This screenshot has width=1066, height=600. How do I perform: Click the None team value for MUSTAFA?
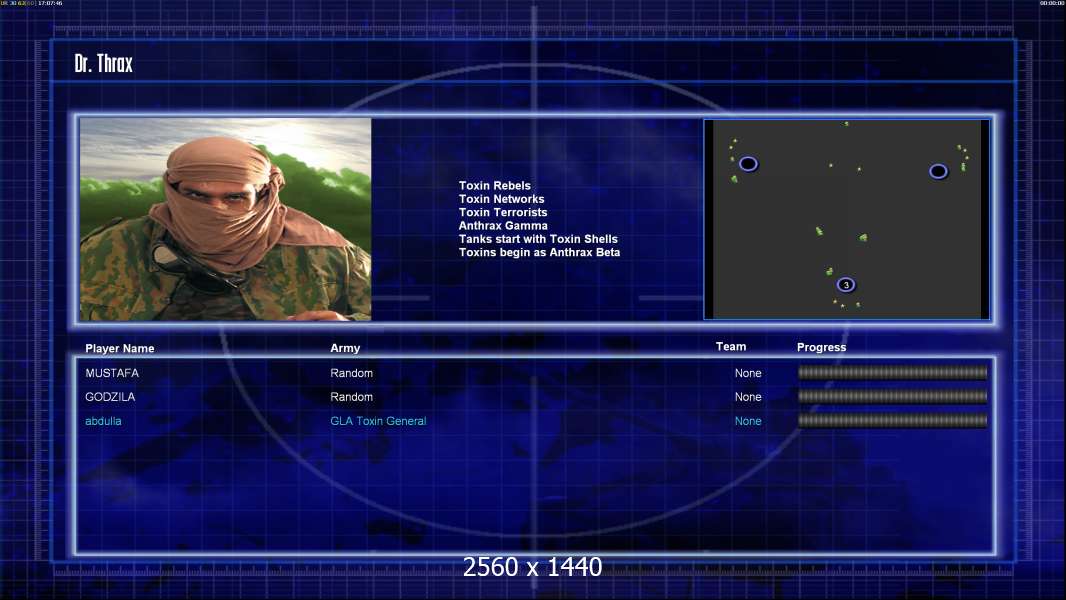[748, 373]
